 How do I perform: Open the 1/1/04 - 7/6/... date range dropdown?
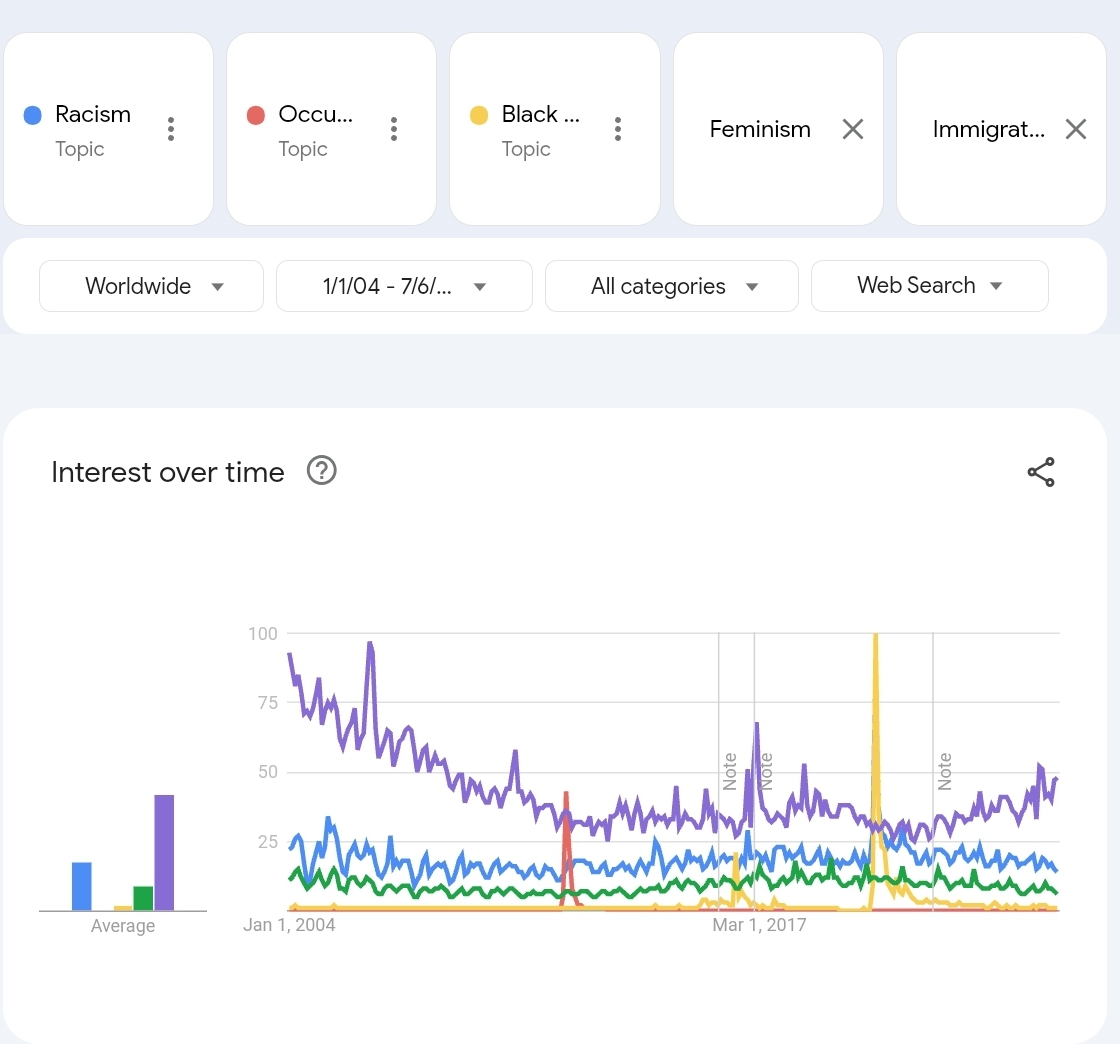404,286
